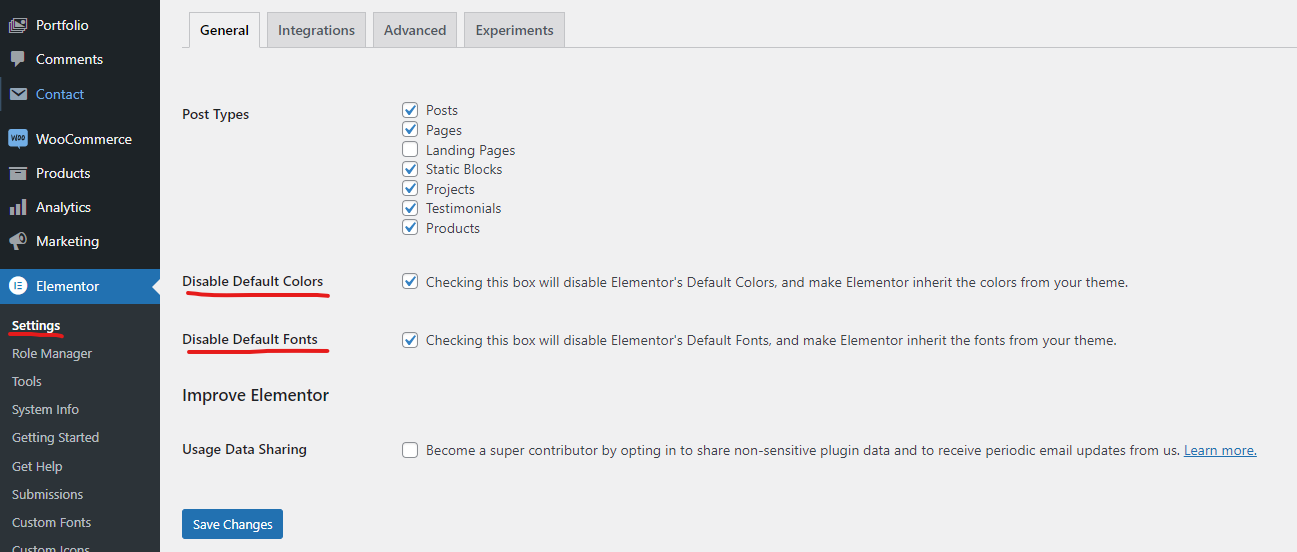
Task: Uncheck the Disable Default Fonts option
Action: 410,340
